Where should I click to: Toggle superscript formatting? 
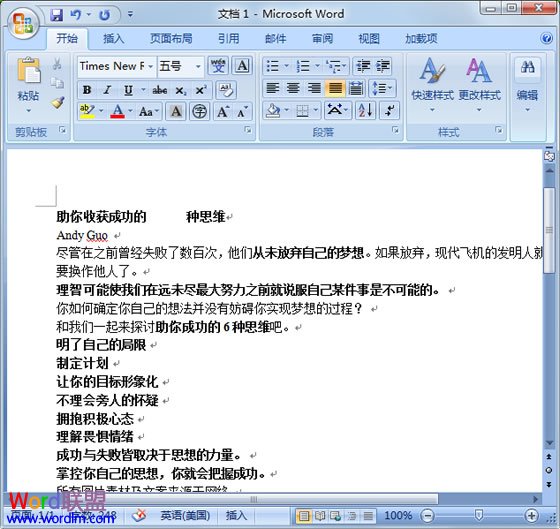(x=201, y=90)
